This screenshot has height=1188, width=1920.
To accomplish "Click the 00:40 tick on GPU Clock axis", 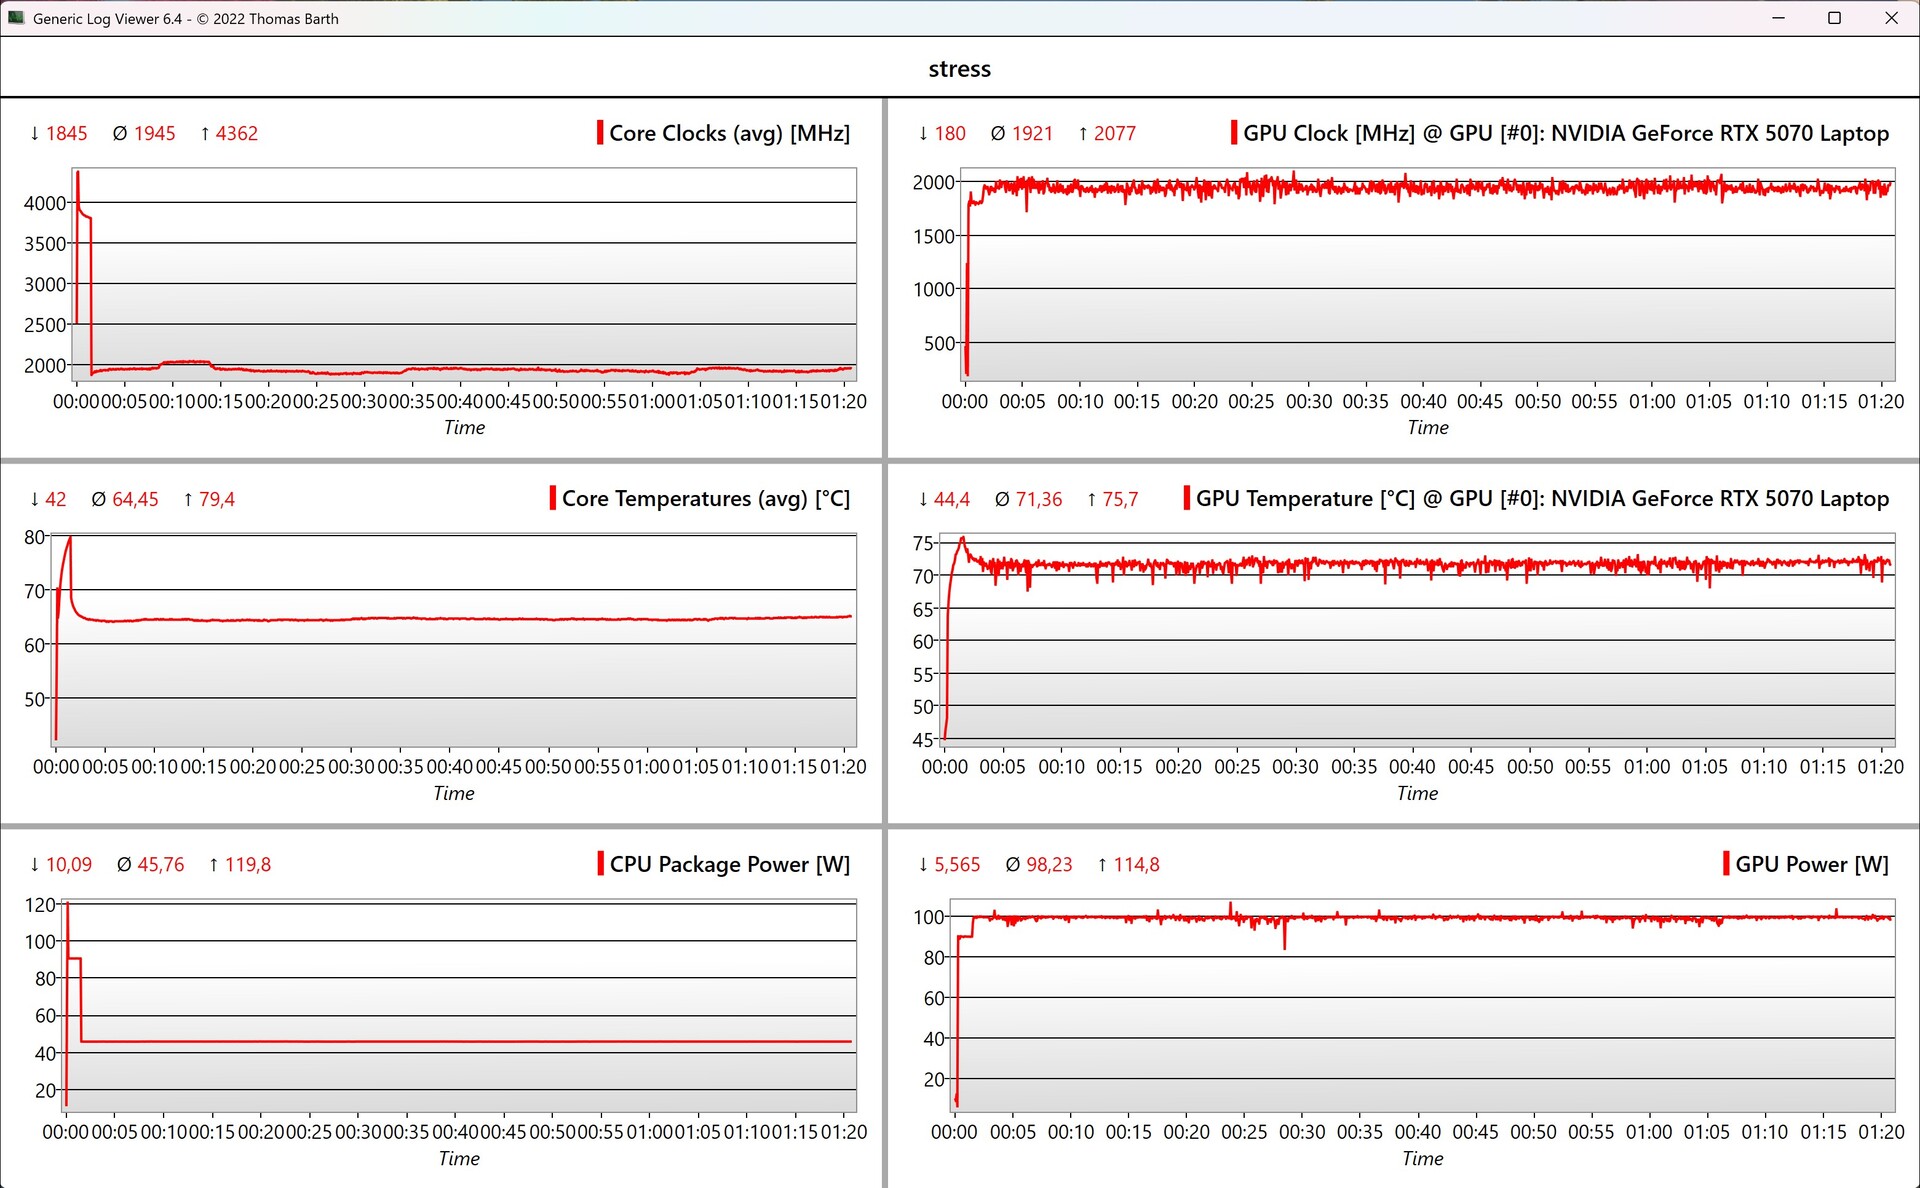I will [x=1422, y=401].
